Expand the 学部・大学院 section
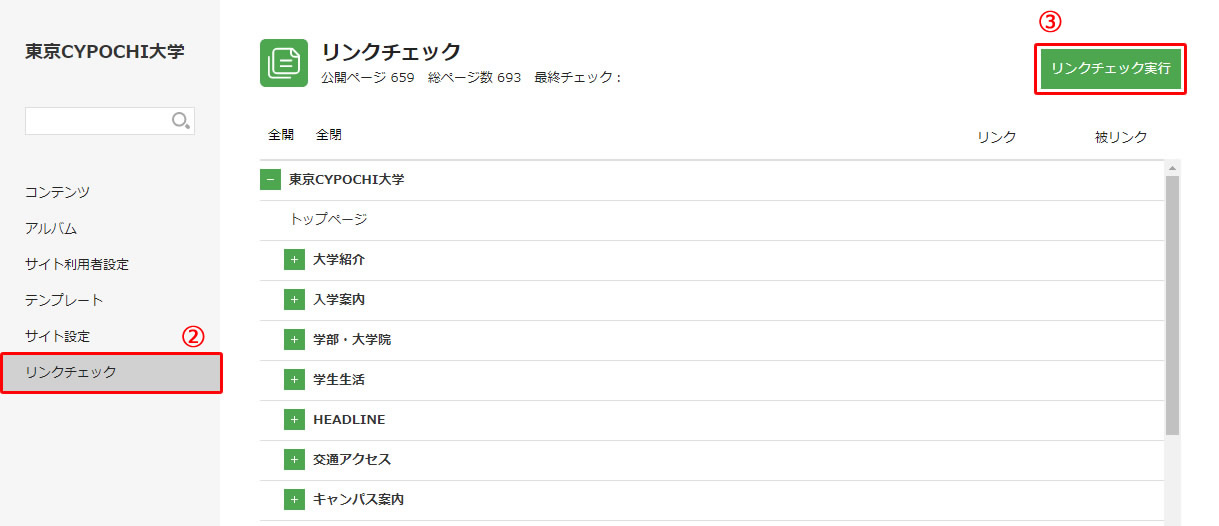Viewport: 1219px width, 526px height. 294,340
